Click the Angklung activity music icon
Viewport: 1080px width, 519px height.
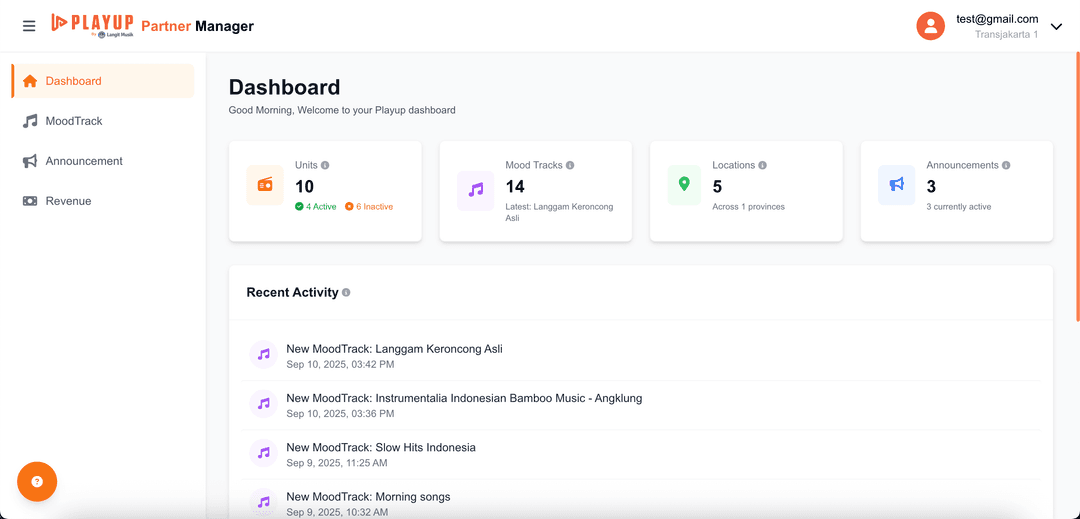pyautogui.click(x=263, y=405)
